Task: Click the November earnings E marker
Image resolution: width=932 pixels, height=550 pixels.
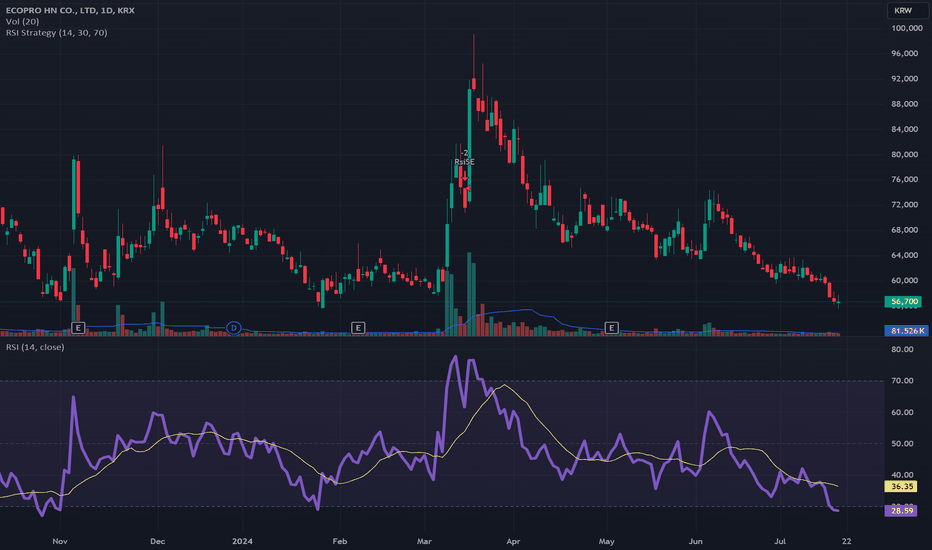Action: pos(78,328)
